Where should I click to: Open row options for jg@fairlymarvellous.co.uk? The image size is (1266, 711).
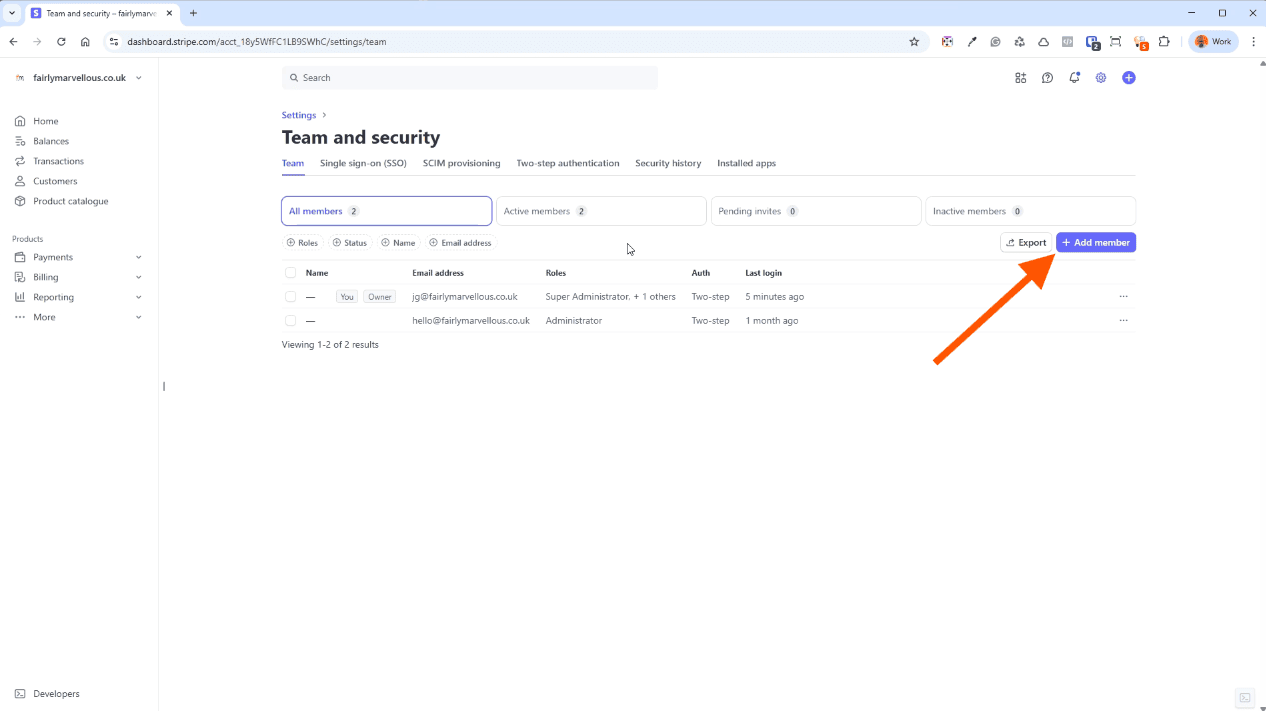[1123, 297]
